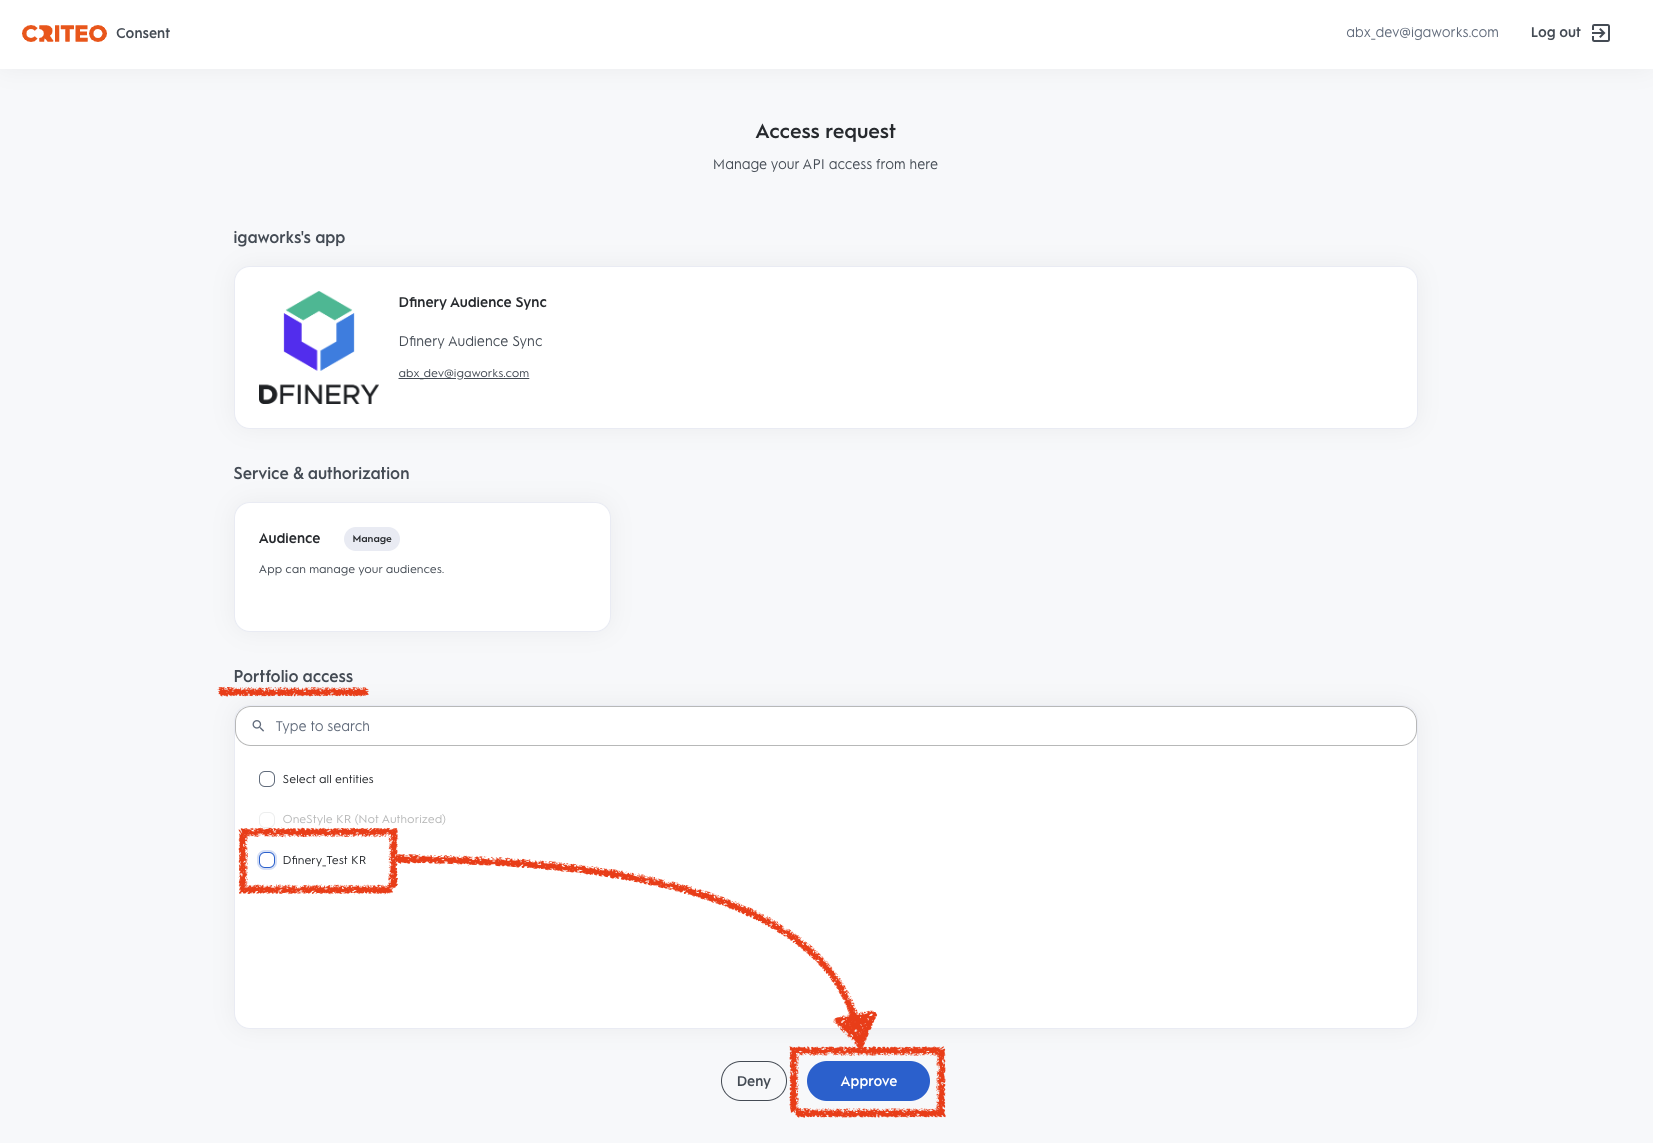This screenshot has height=1143, width=1653.
Task: Click the Service & authorization heading
Action: pos(321,473)
